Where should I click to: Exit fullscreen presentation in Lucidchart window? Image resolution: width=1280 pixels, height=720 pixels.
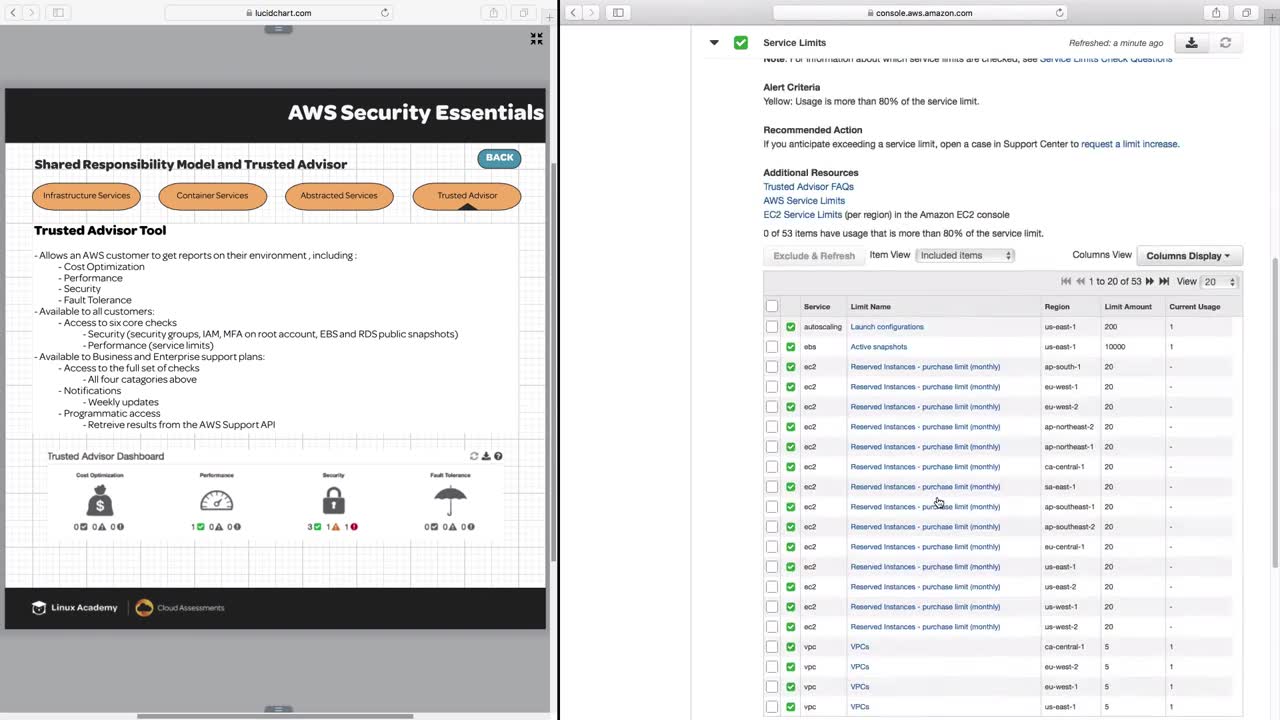[537, 39]
